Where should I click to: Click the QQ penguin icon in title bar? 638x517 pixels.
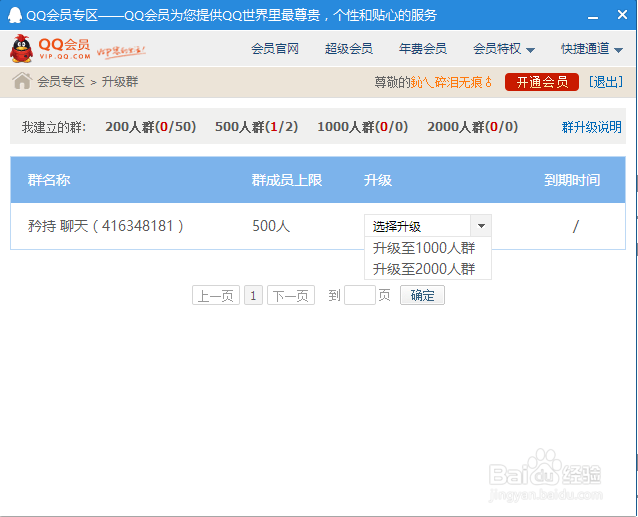click(x=15, y=15)
